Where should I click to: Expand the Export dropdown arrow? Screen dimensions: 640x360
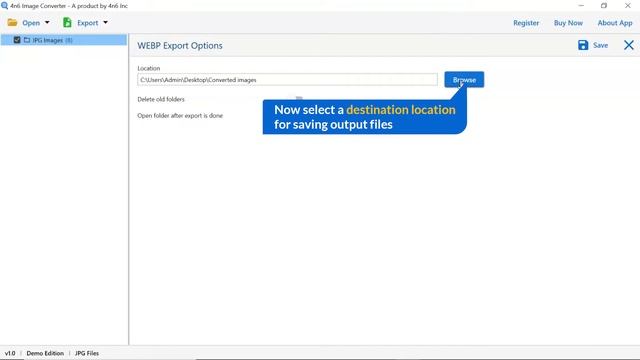click(x=105, y=23)
